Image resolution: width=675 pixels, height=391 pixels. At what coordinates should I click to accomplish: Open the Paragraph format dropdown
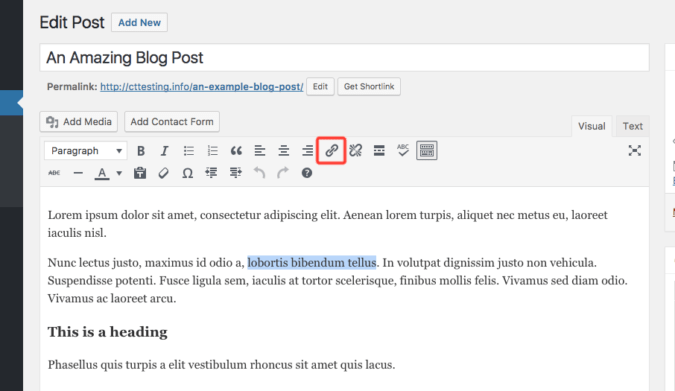[x=86, y=151]
